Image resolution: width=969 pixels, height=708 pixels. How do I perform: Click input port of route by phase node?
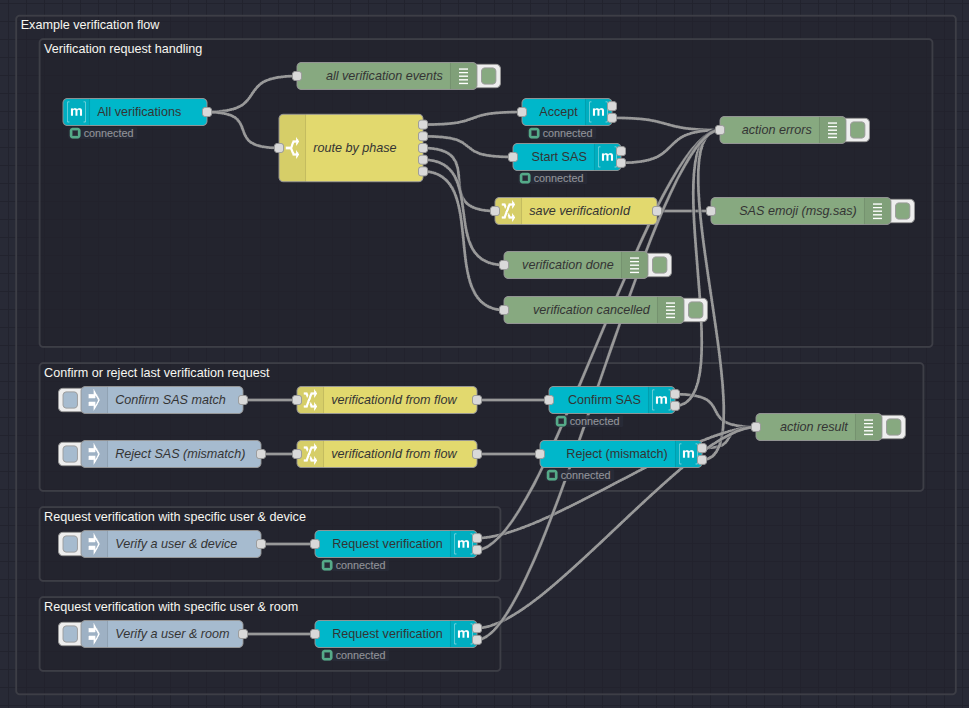pos(279,148)
